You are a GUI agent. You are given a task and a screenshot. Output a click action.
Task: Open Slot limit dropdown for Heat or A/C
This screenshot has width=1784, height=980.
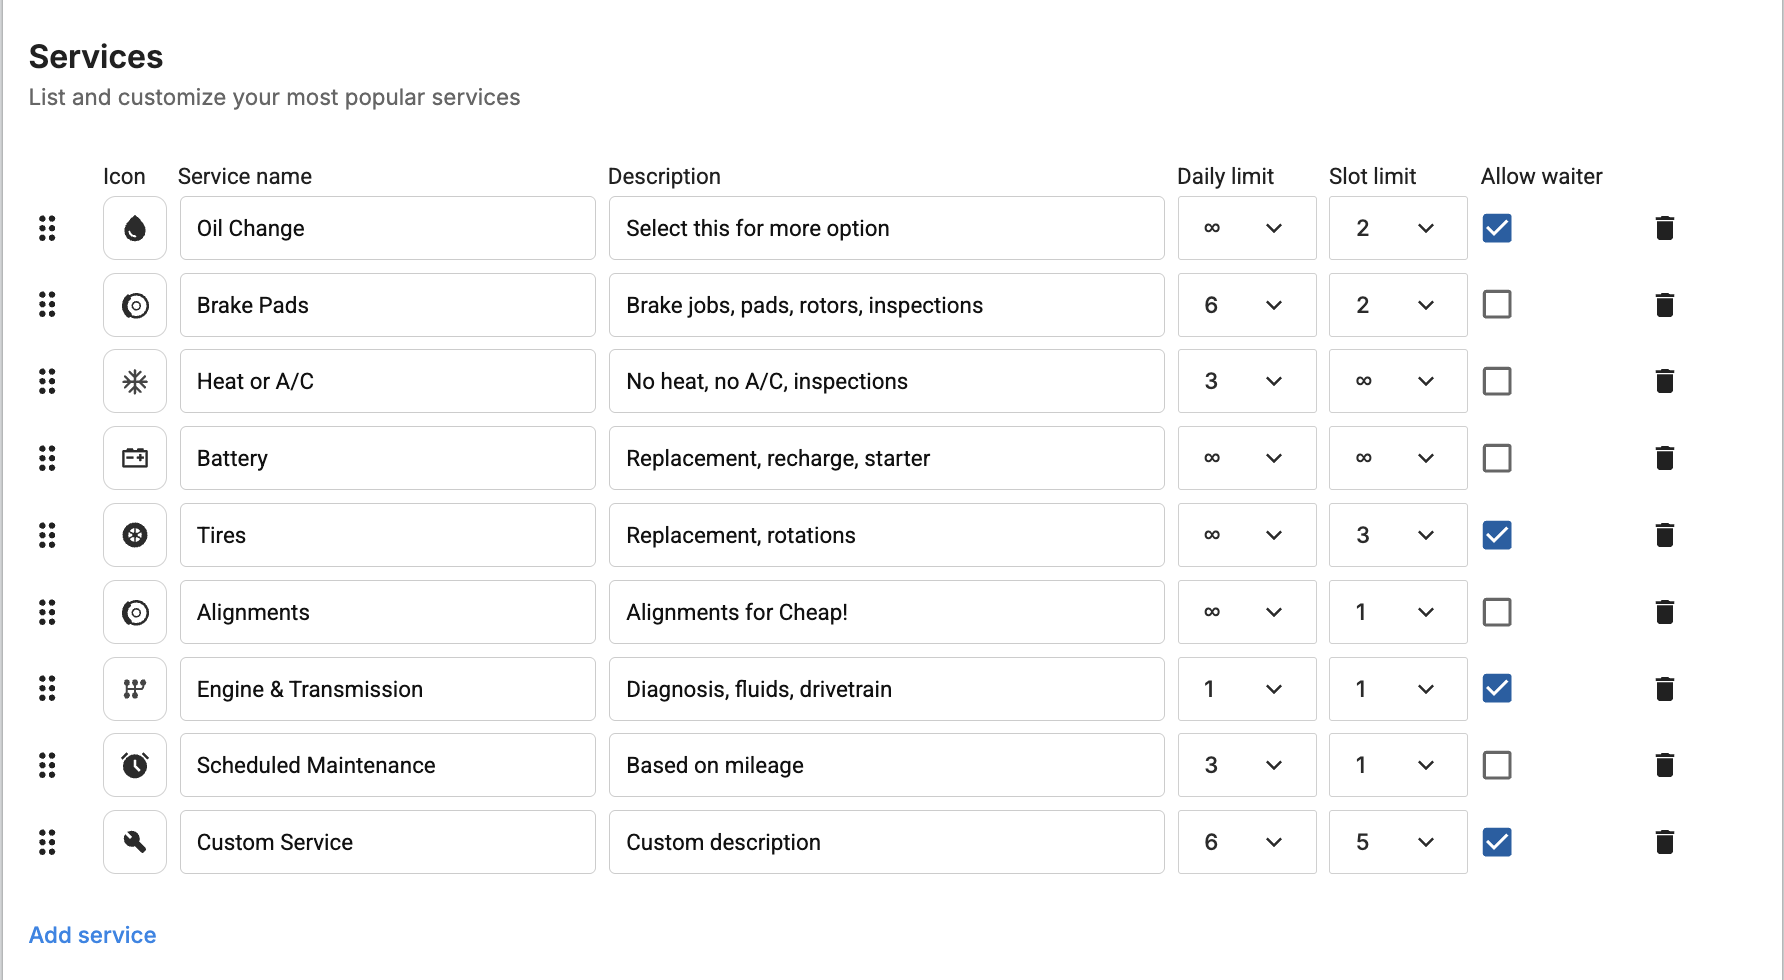(1398, 381)
